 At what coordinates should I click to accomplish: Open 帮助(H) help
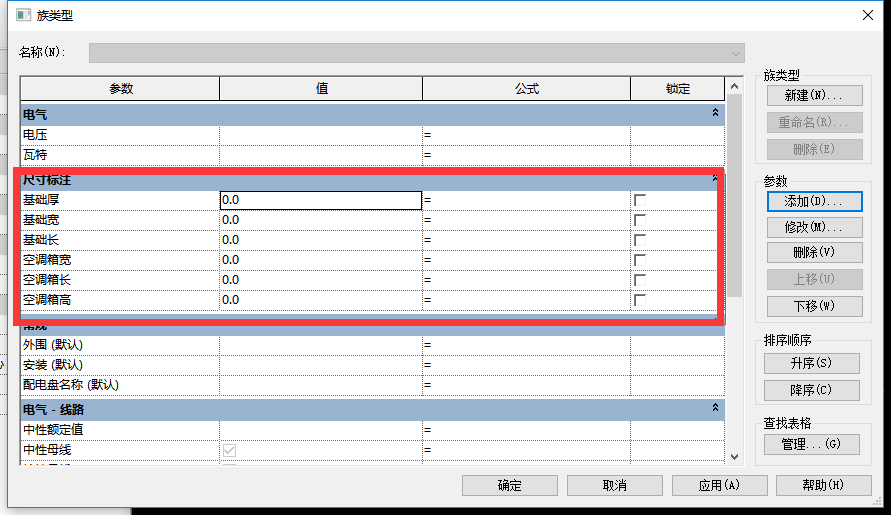[823, 485]
